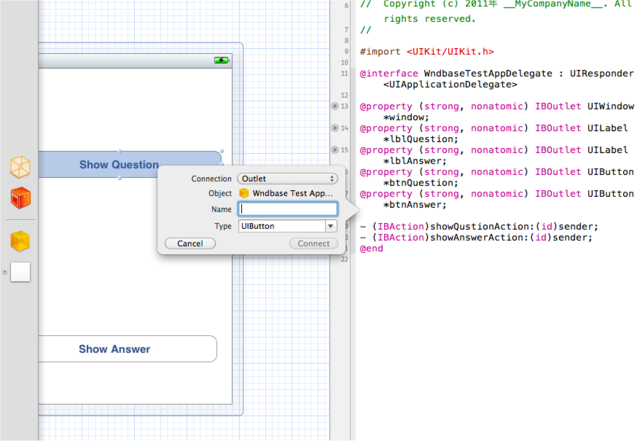Viewport: 640px width, 441px height.
Task: Click the Name input field in the popup
Action: click(x=288, y=209)
